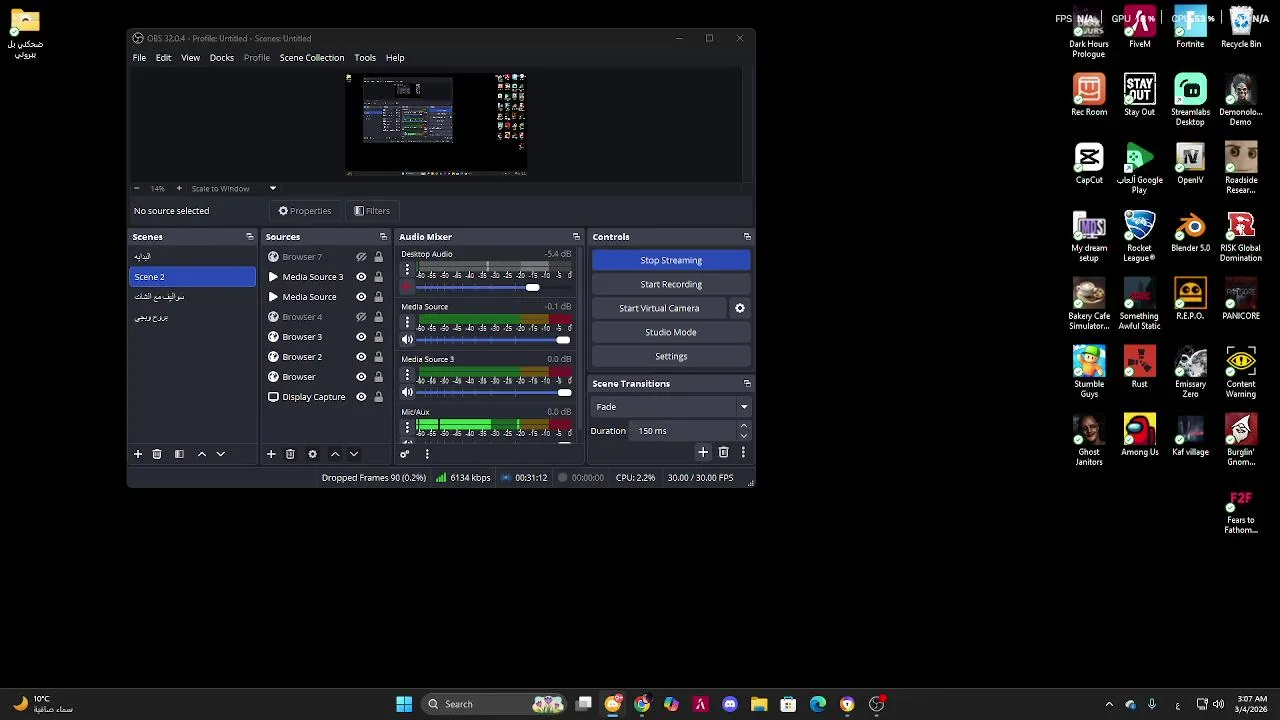Open the Filters button below preview
The image size is (1280, 720).
pos(372,211)
